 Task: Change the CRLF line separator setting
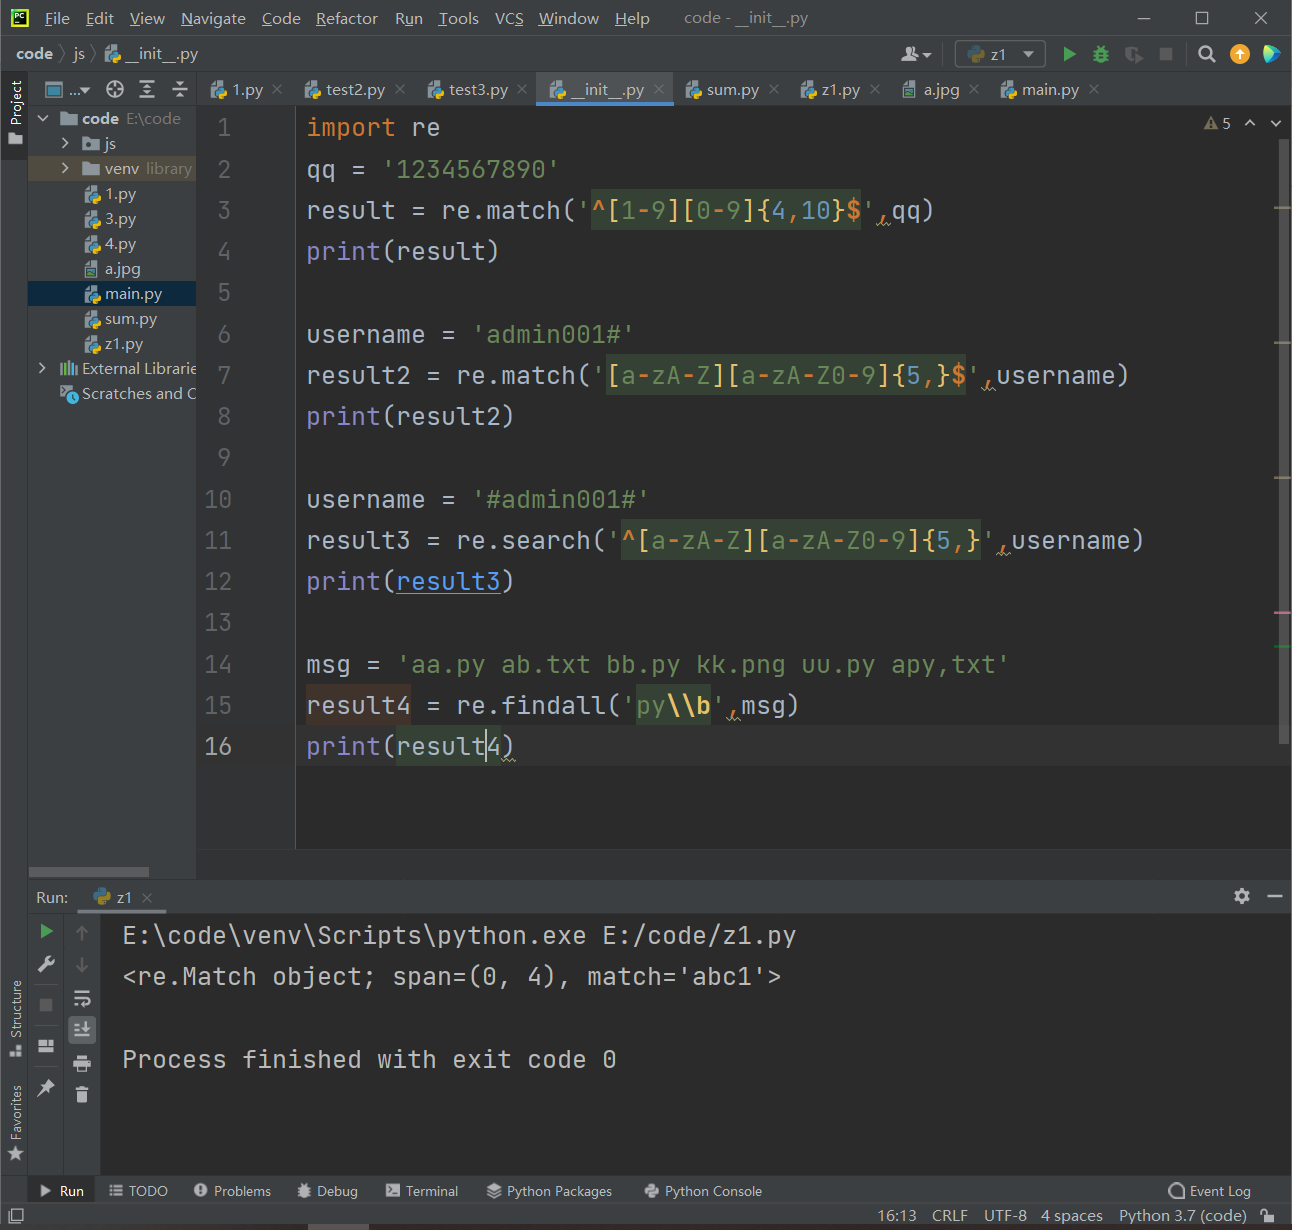pyautogui.click(x=949, y=1215)
